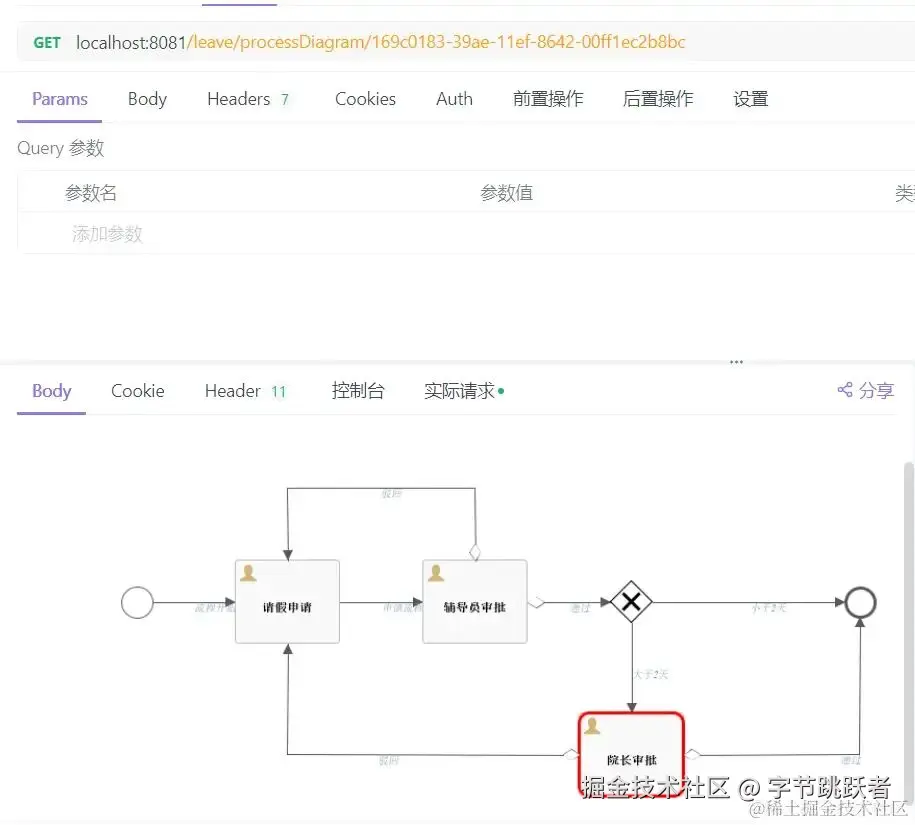Open the GET method dropdown
The height and width of the screenshot is (825, 915).
(x=45, y=43)
